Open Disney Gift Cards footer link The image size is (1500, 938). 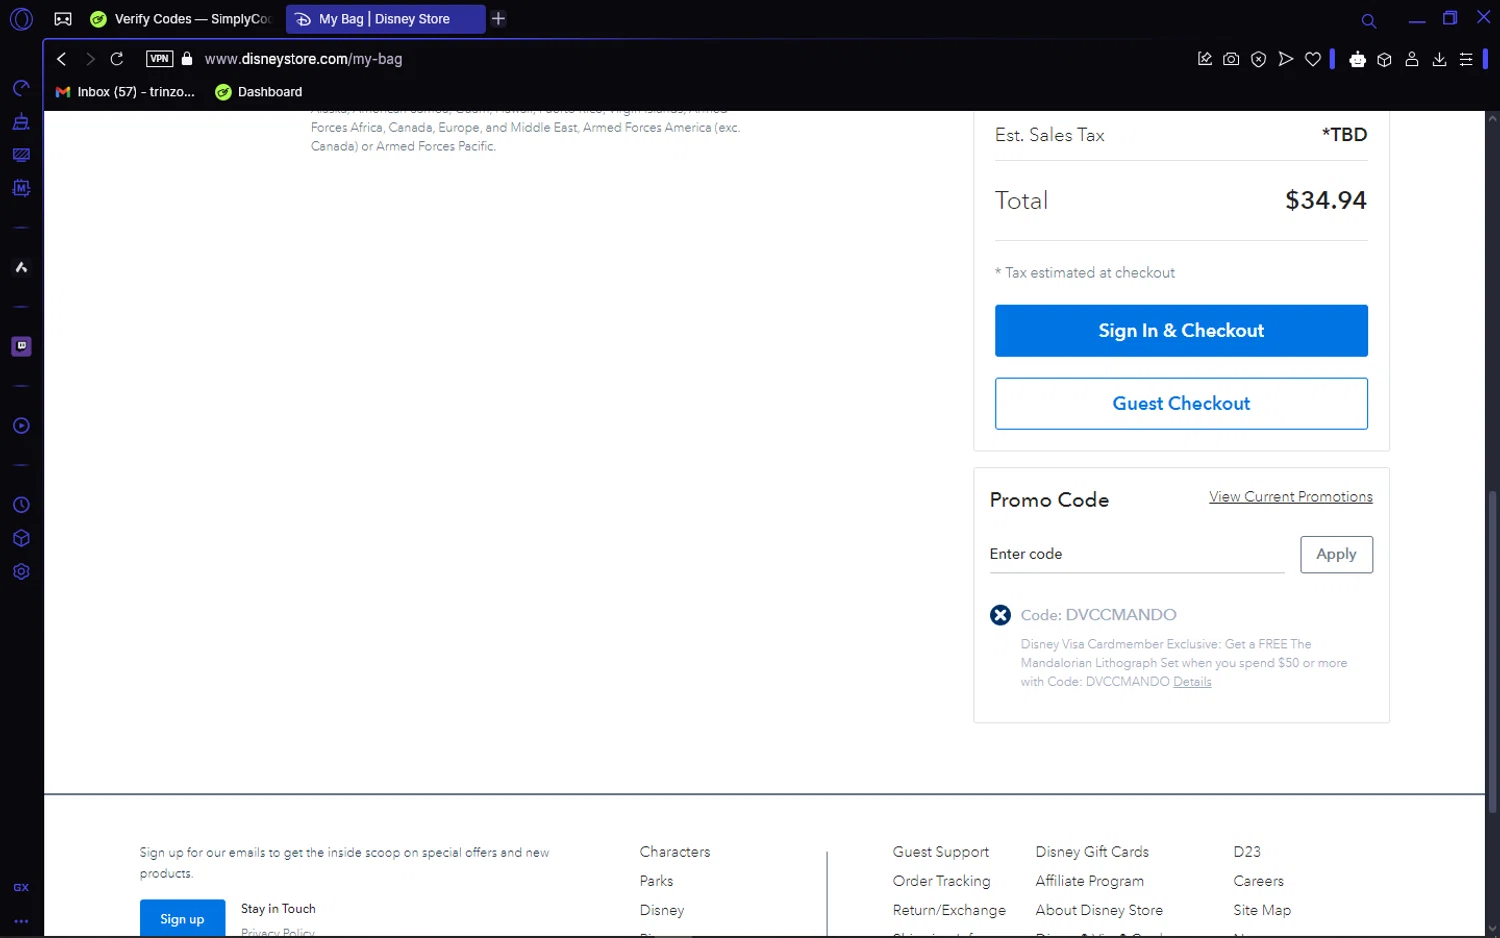[x=1092, y=852]
